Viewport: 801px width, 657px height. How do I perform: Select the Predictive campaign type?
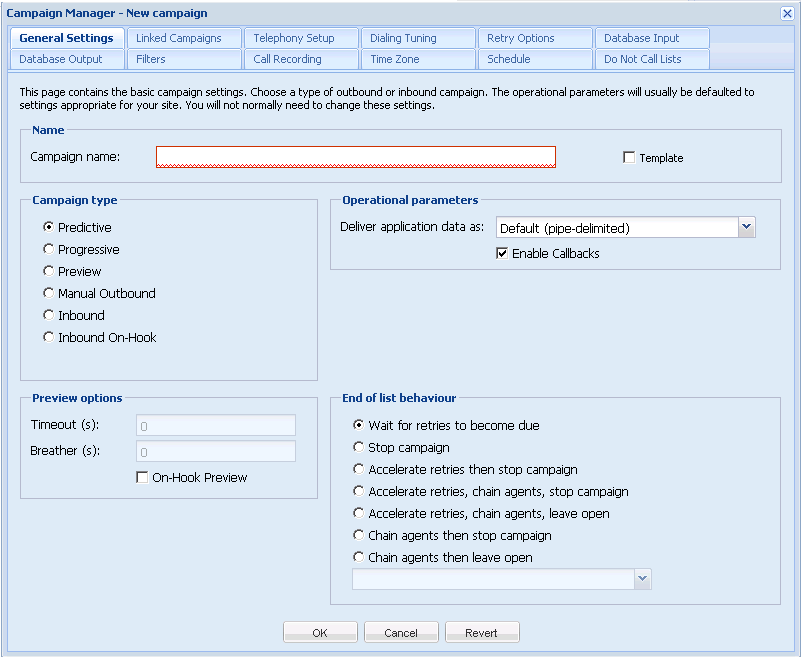click(49, 227)
